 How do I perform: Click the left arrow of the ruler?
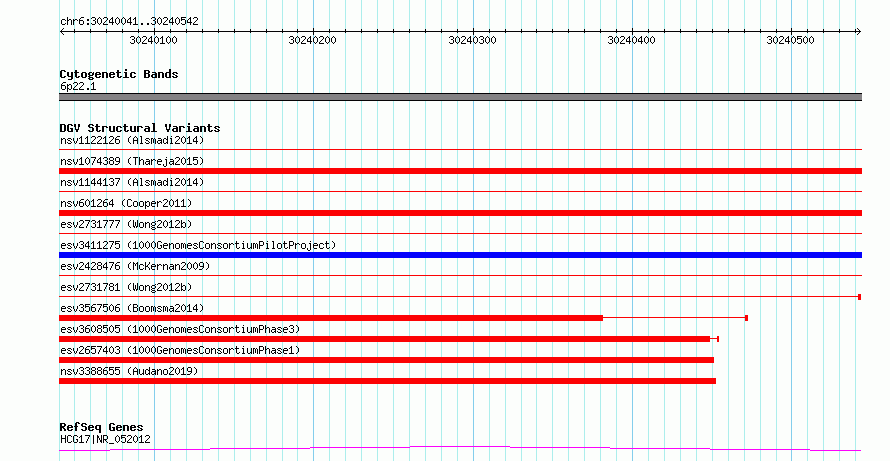63,32
